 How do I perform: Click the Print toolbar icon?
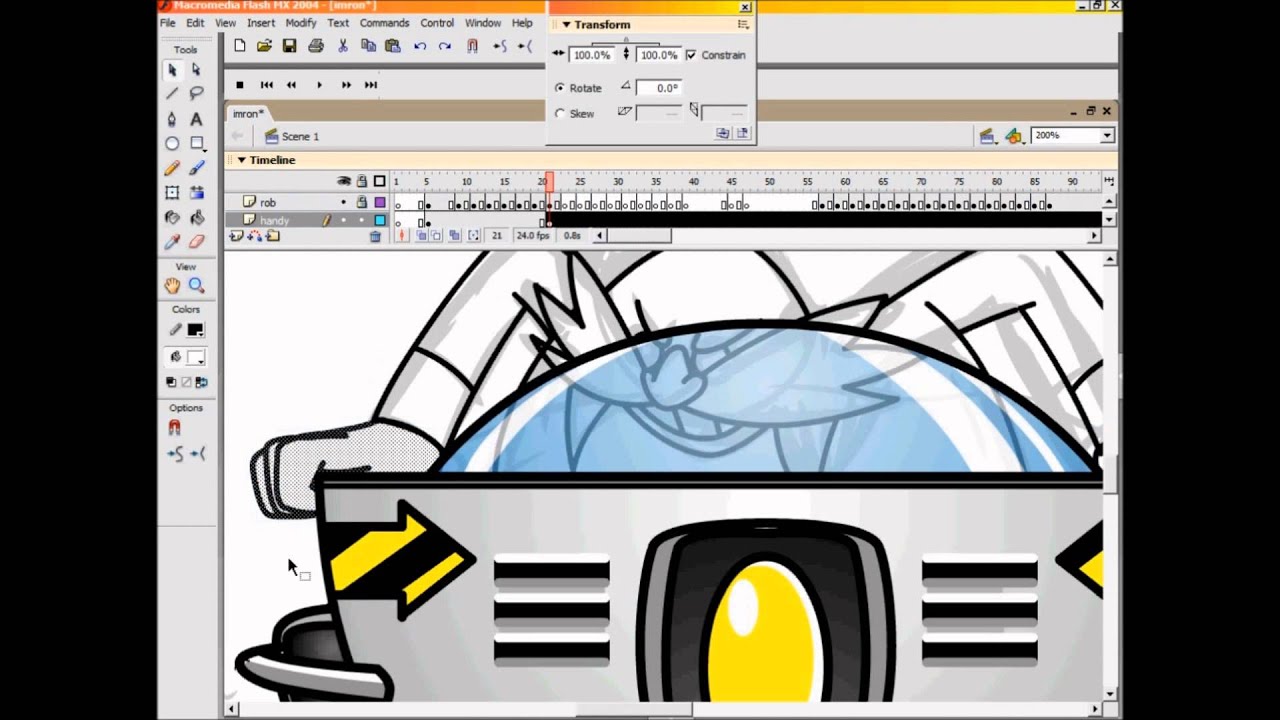pyautogui.click(x=316, y=45)
